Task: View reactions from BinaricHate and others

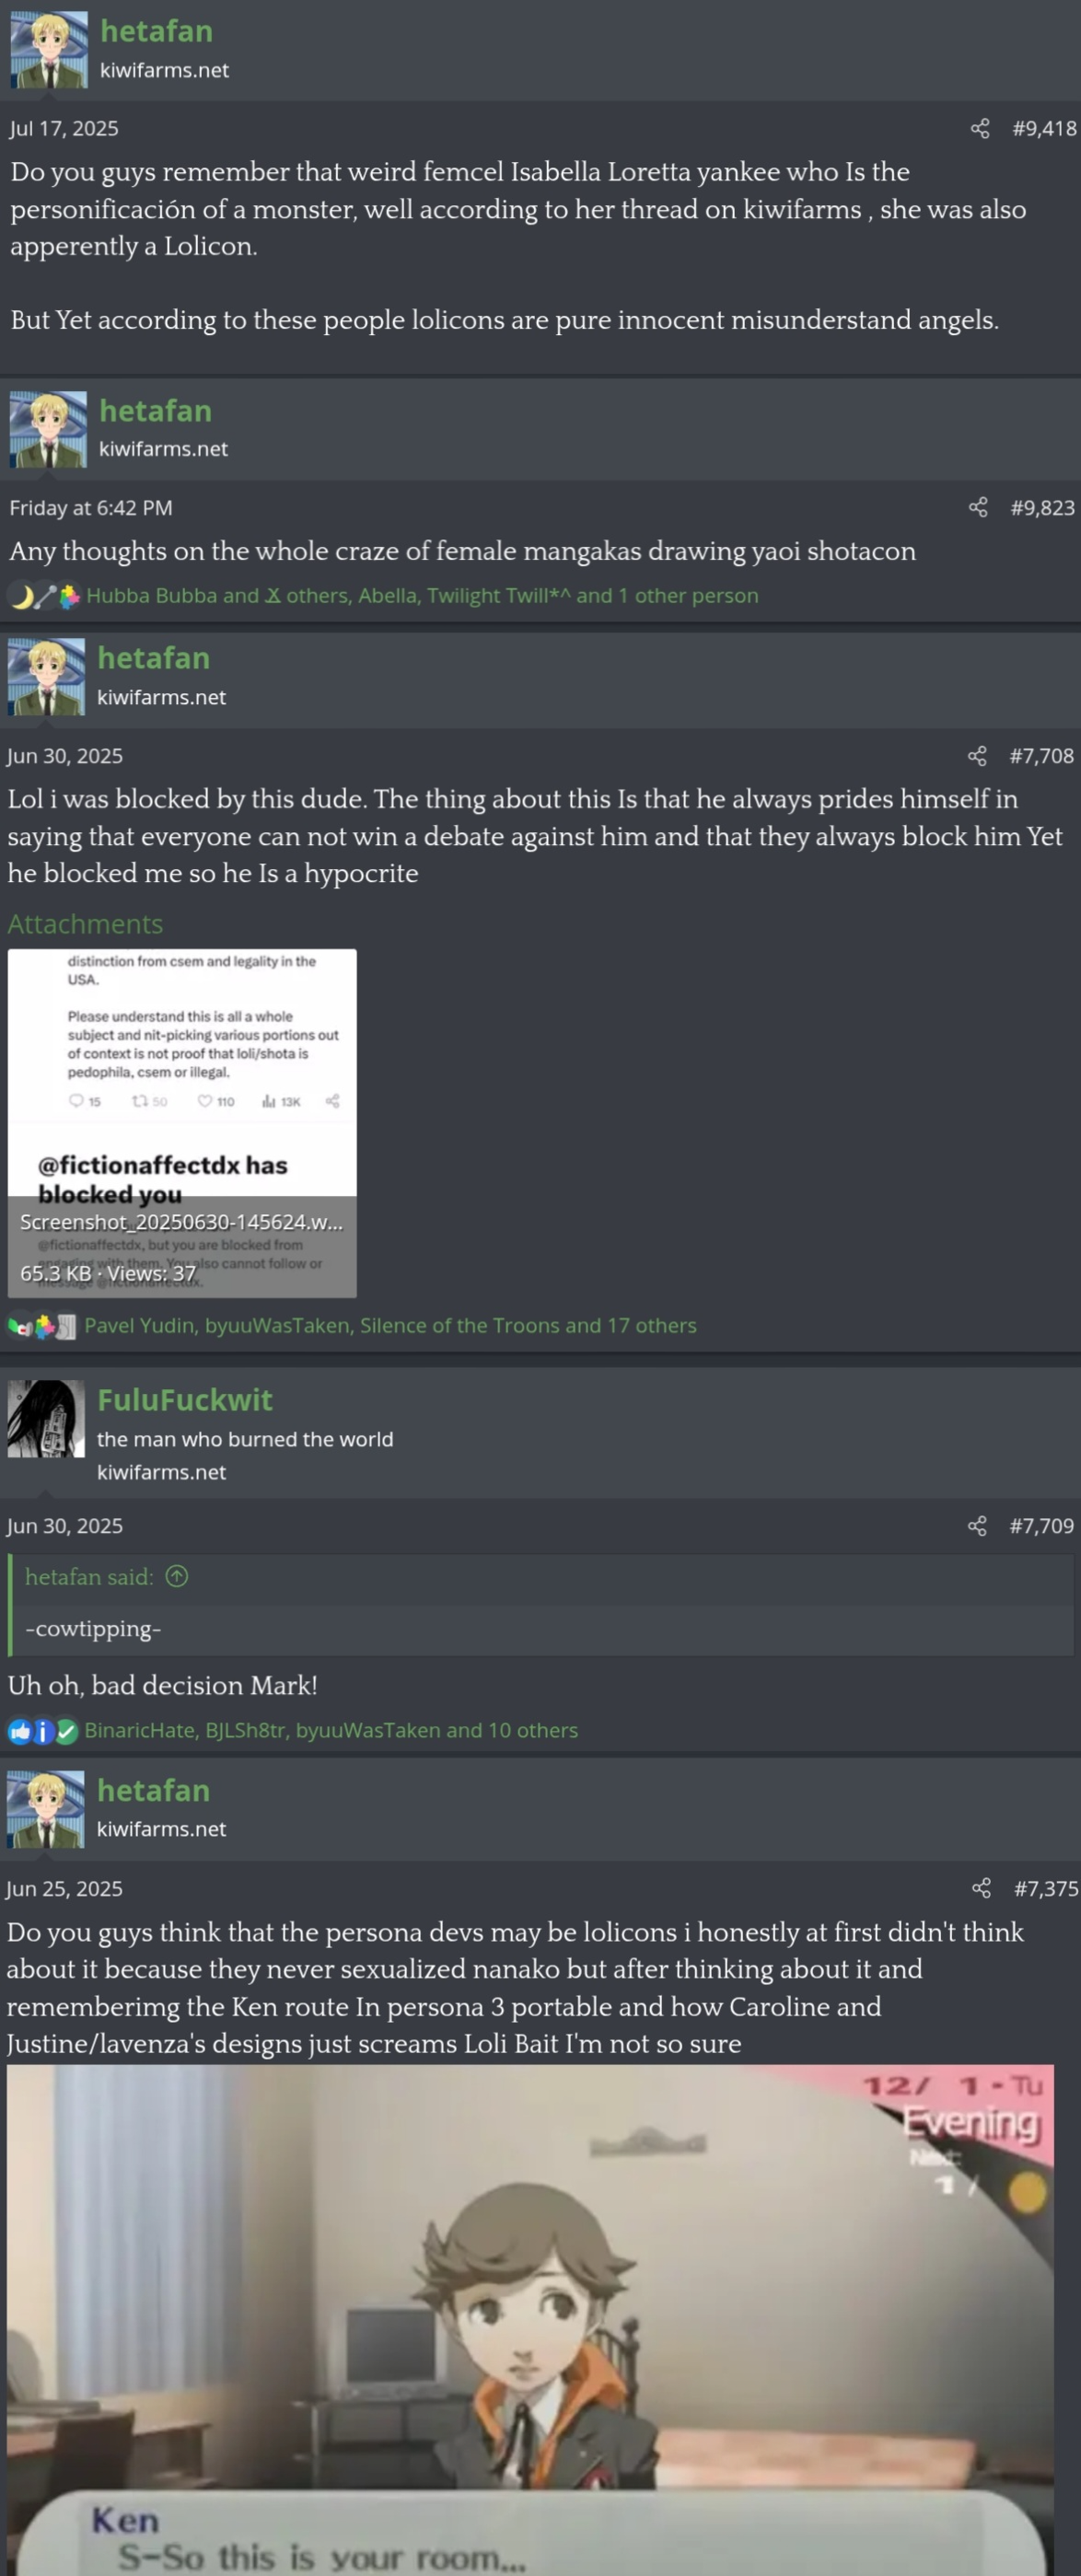Action: tap(331, 1730)
